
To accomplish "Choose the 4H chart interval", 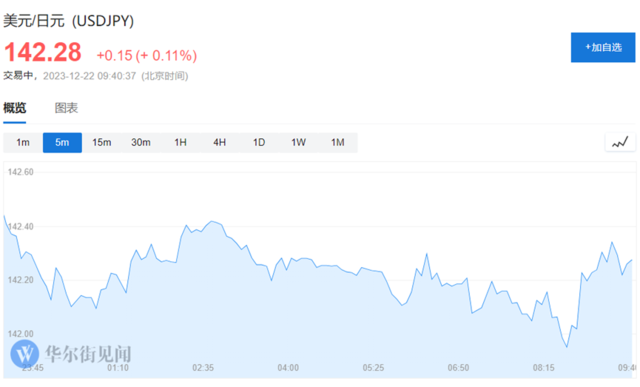I will coord(220,142).
